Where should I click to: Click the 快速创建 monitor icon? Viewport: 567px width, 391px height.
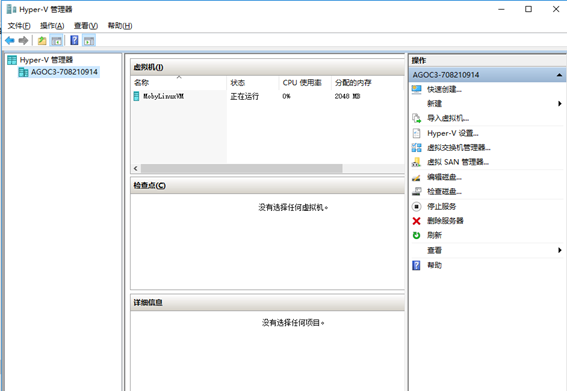click(417, 89)
